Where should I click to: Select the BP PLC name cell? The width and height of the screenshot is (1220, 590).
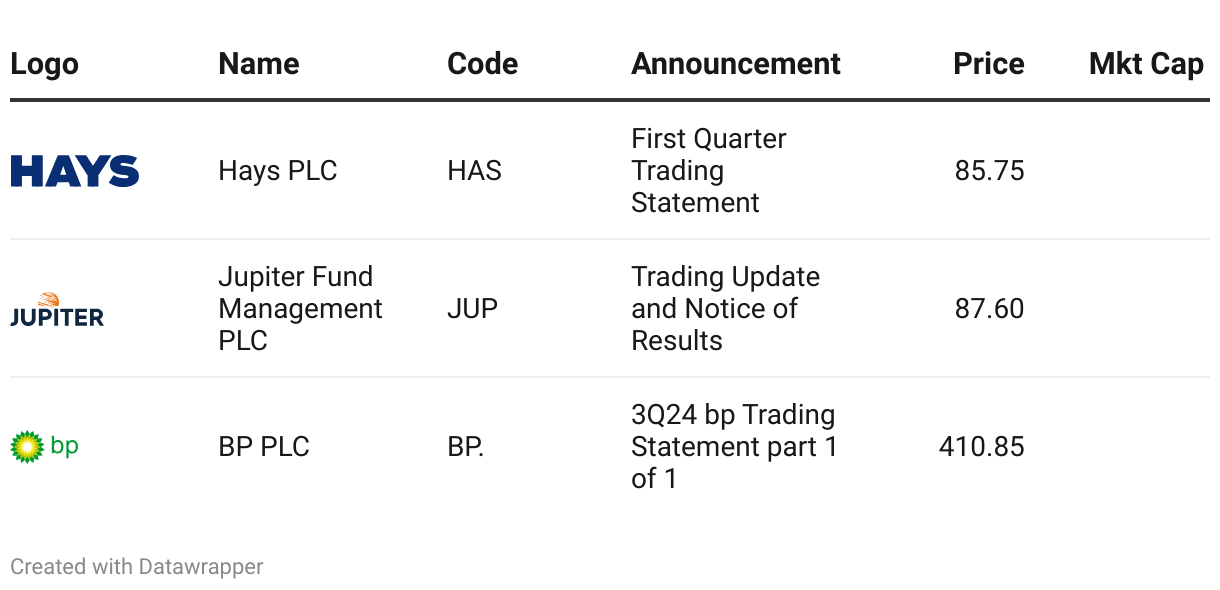tap(264, 446)
